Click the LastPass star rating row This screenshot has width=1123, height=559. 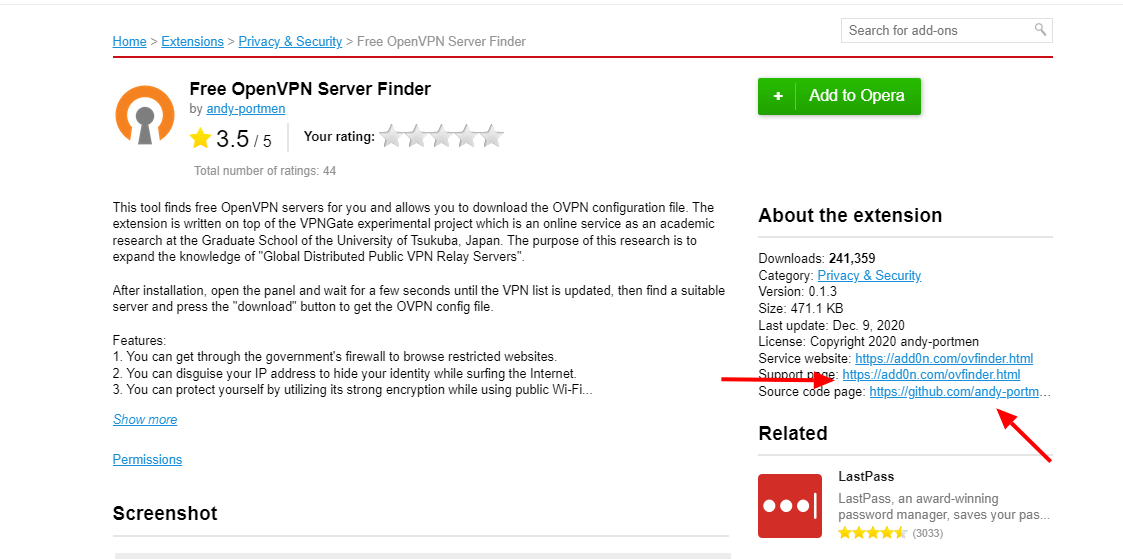click(872, 533)
